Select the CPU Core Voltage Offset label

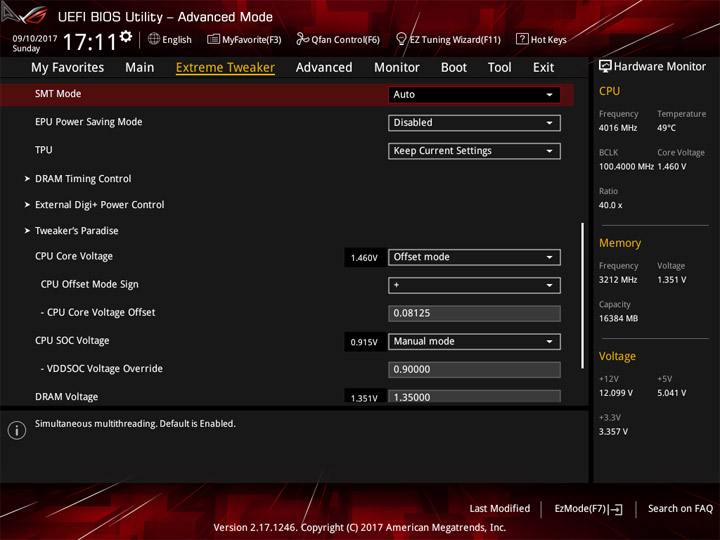[x=98, y=313]
